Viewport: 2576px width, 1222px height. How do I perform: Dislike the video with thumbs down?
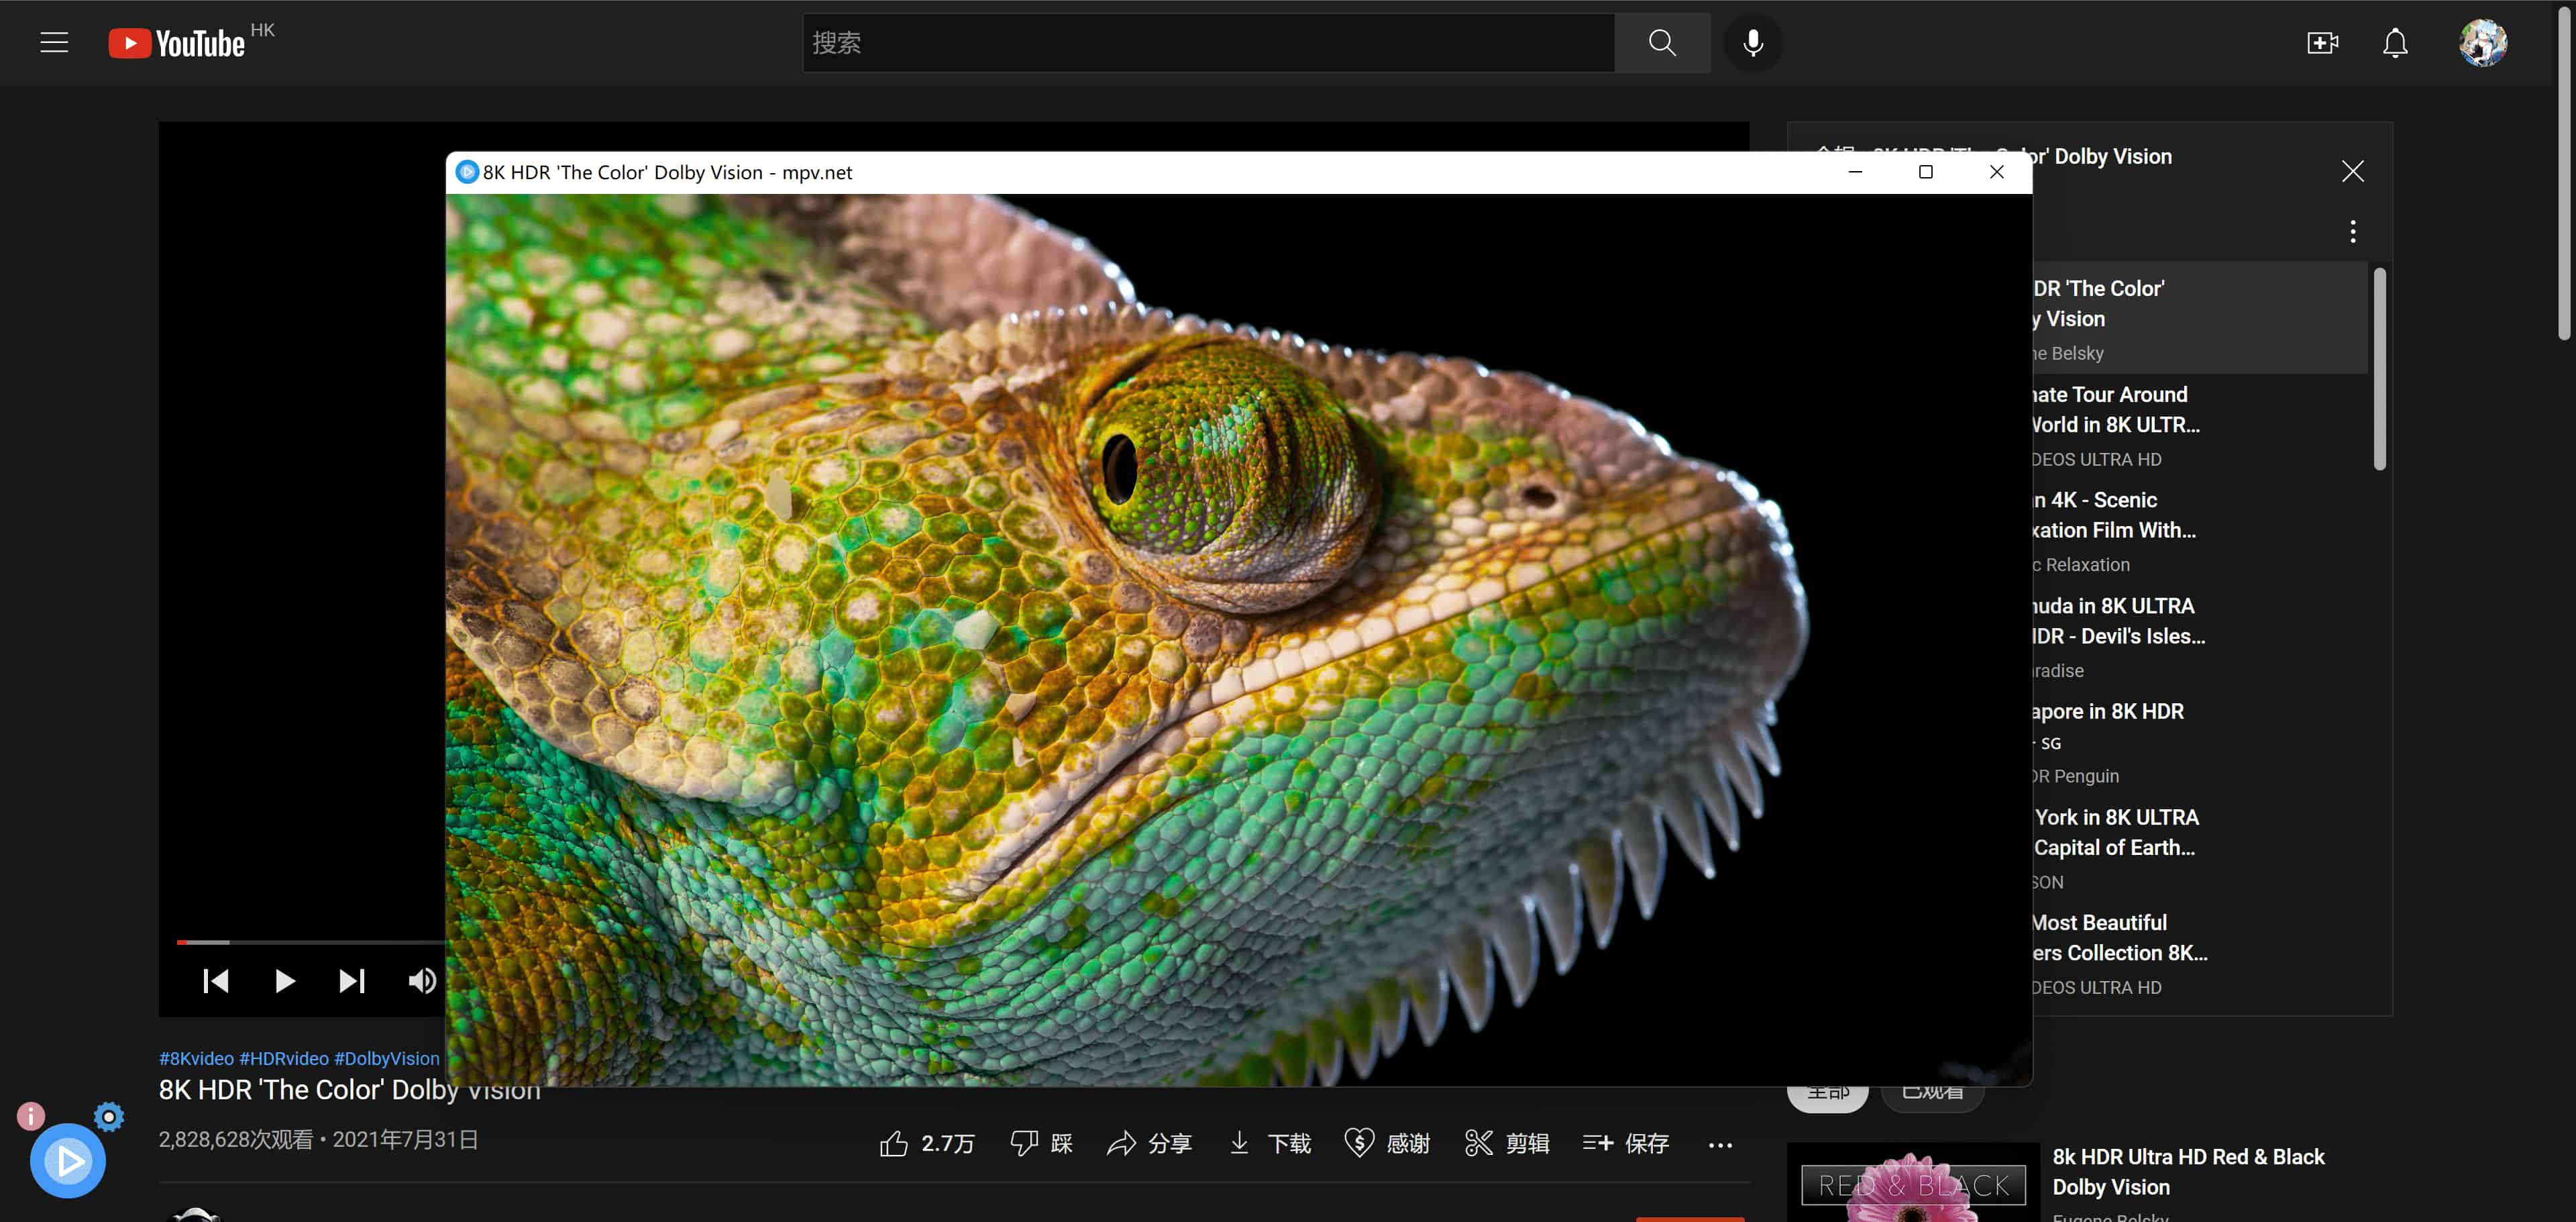[1024, 1143]
